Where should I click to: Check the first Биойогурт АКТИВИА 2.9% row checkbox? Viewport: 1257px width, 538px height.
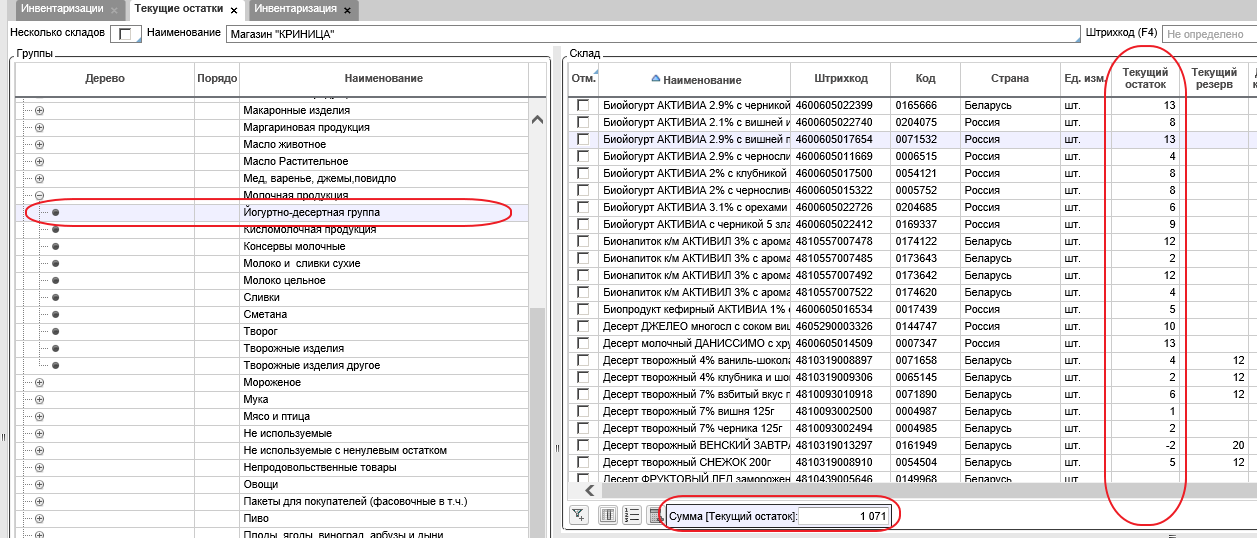583,105
